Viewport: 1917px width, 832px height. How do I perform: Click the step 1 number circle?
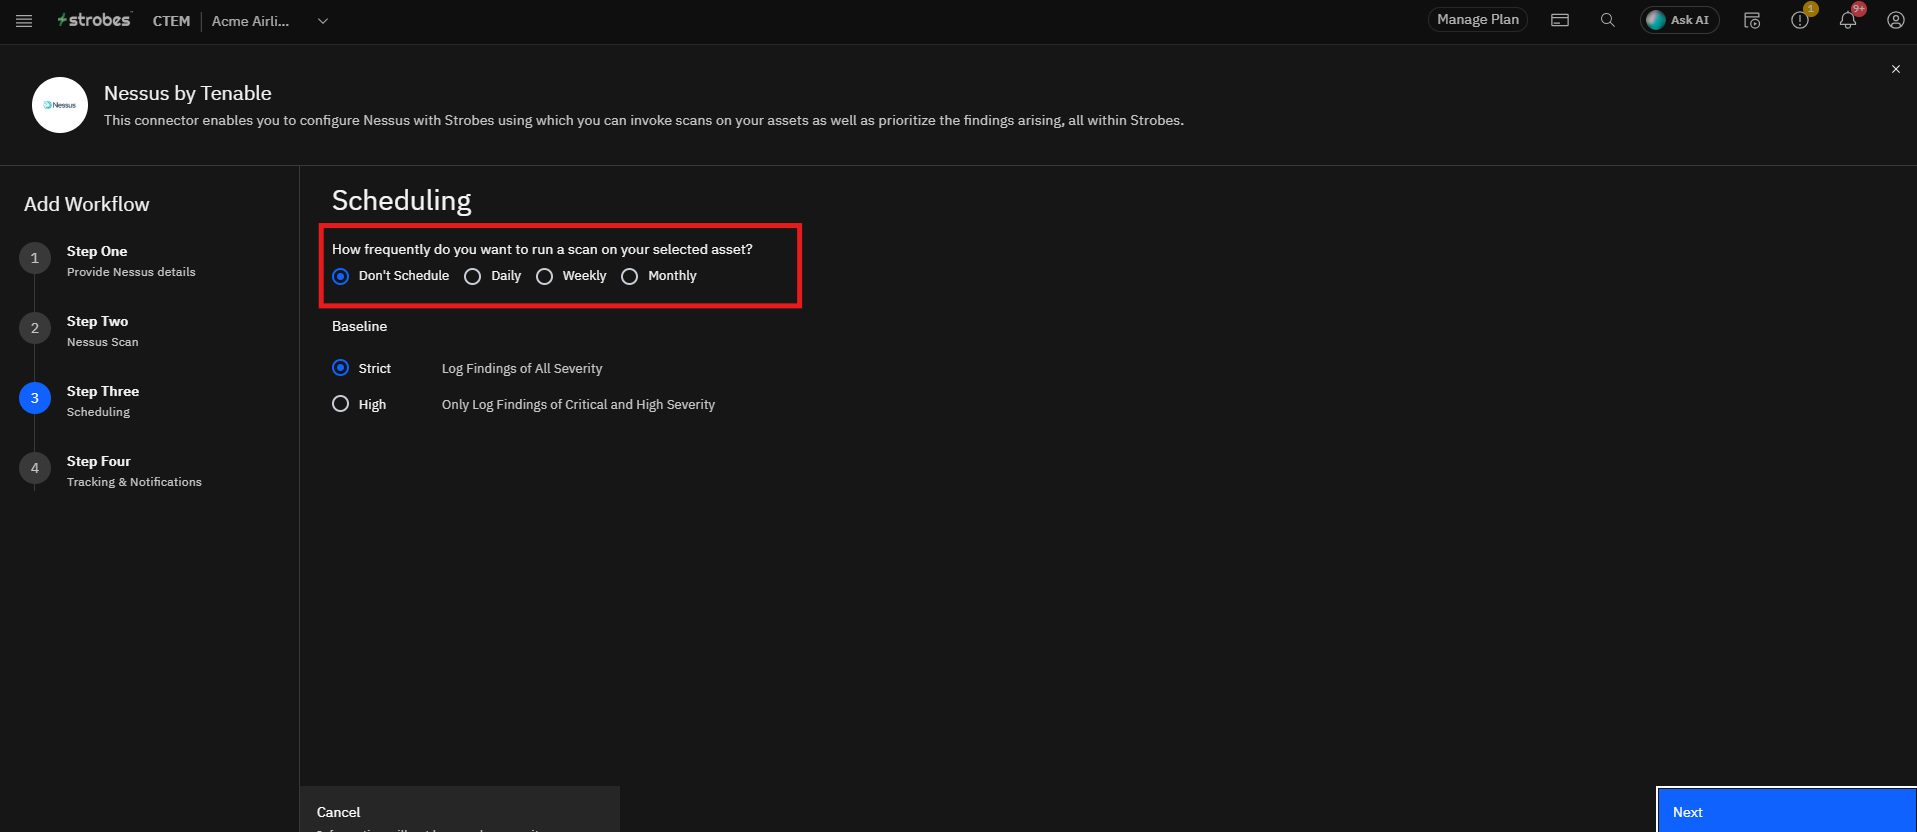pyautogui.click(x=35, y=258)
